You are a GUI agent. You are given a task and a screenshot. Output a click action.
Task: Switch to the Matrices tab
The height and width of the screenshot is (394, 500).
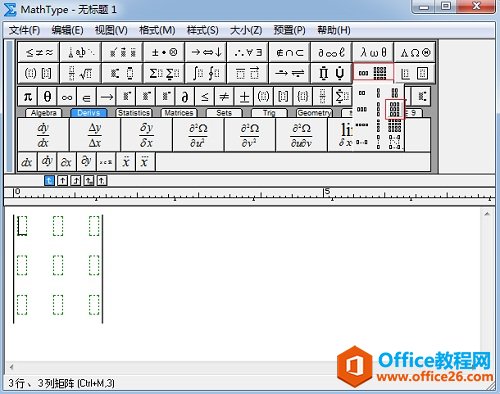point(179,113)
